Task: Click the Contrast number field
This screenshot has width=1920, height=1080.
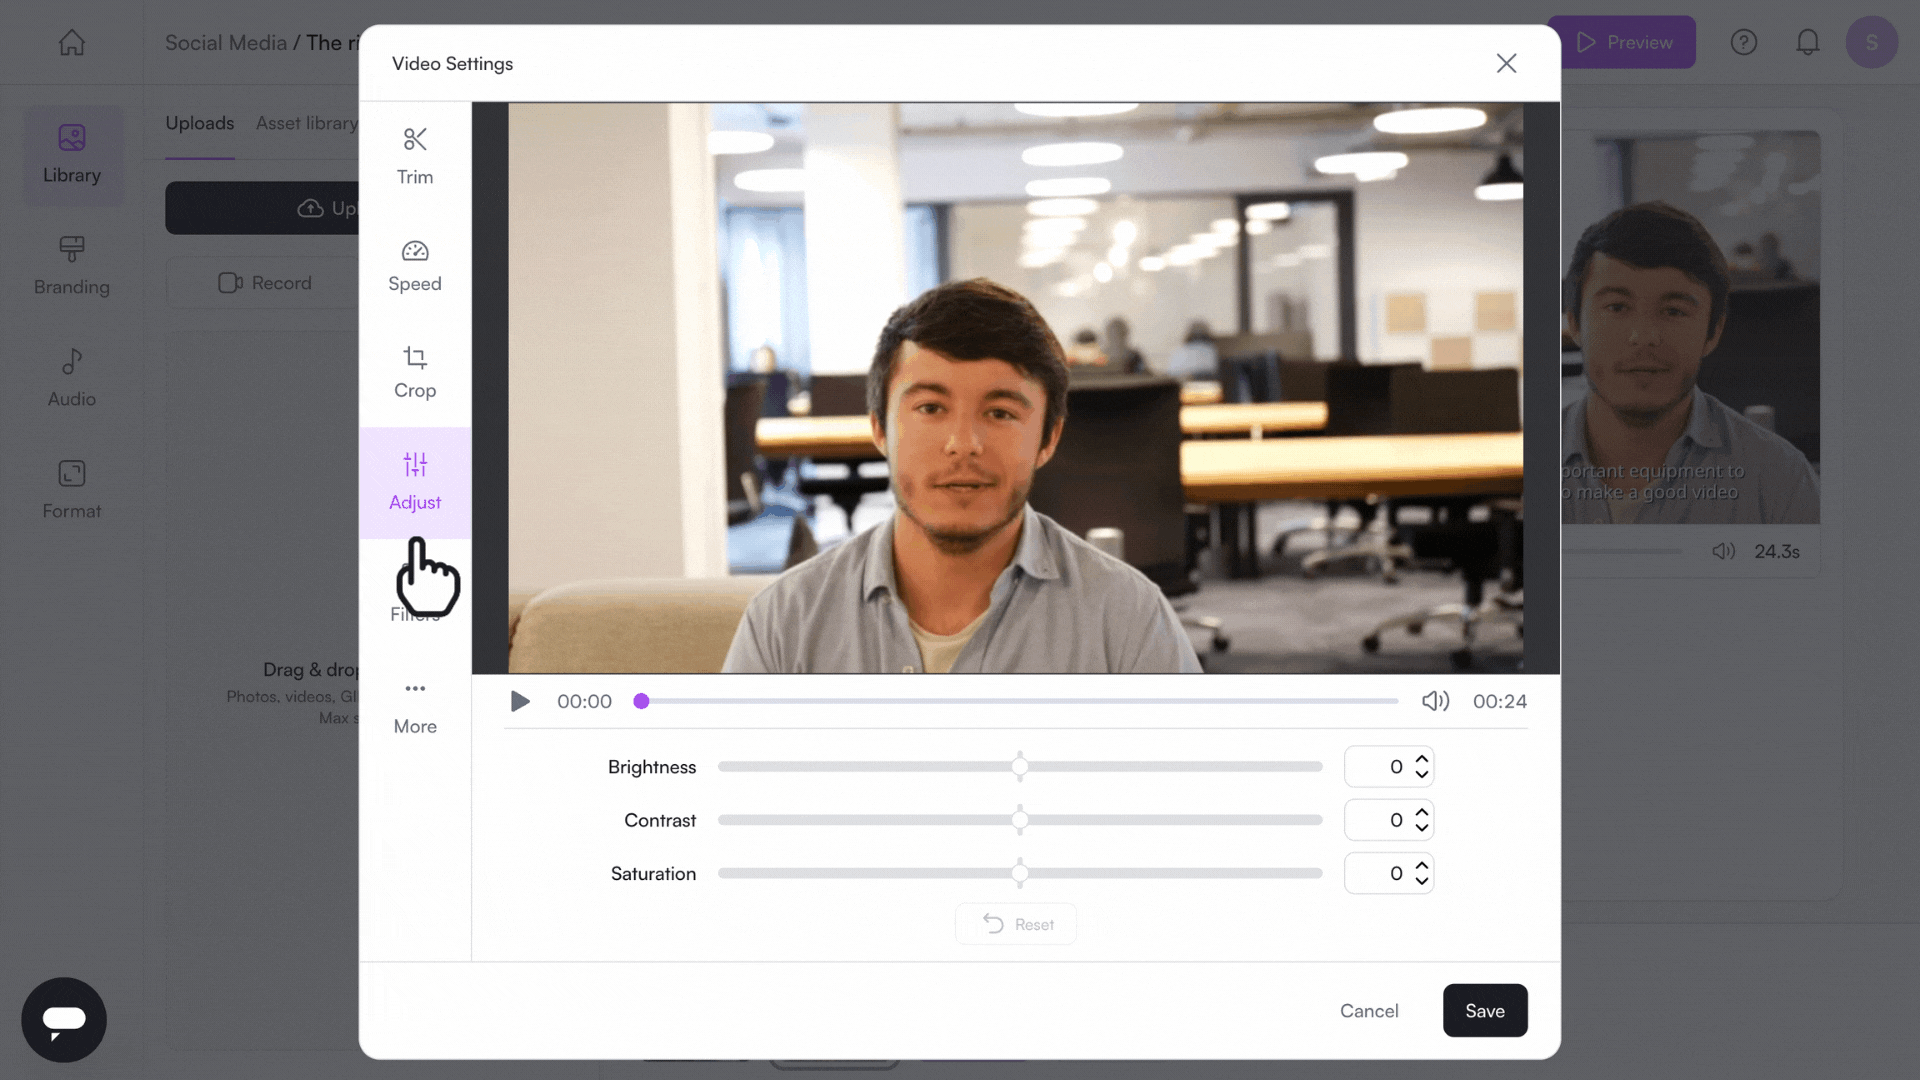Action: [x=1389, y=820]
